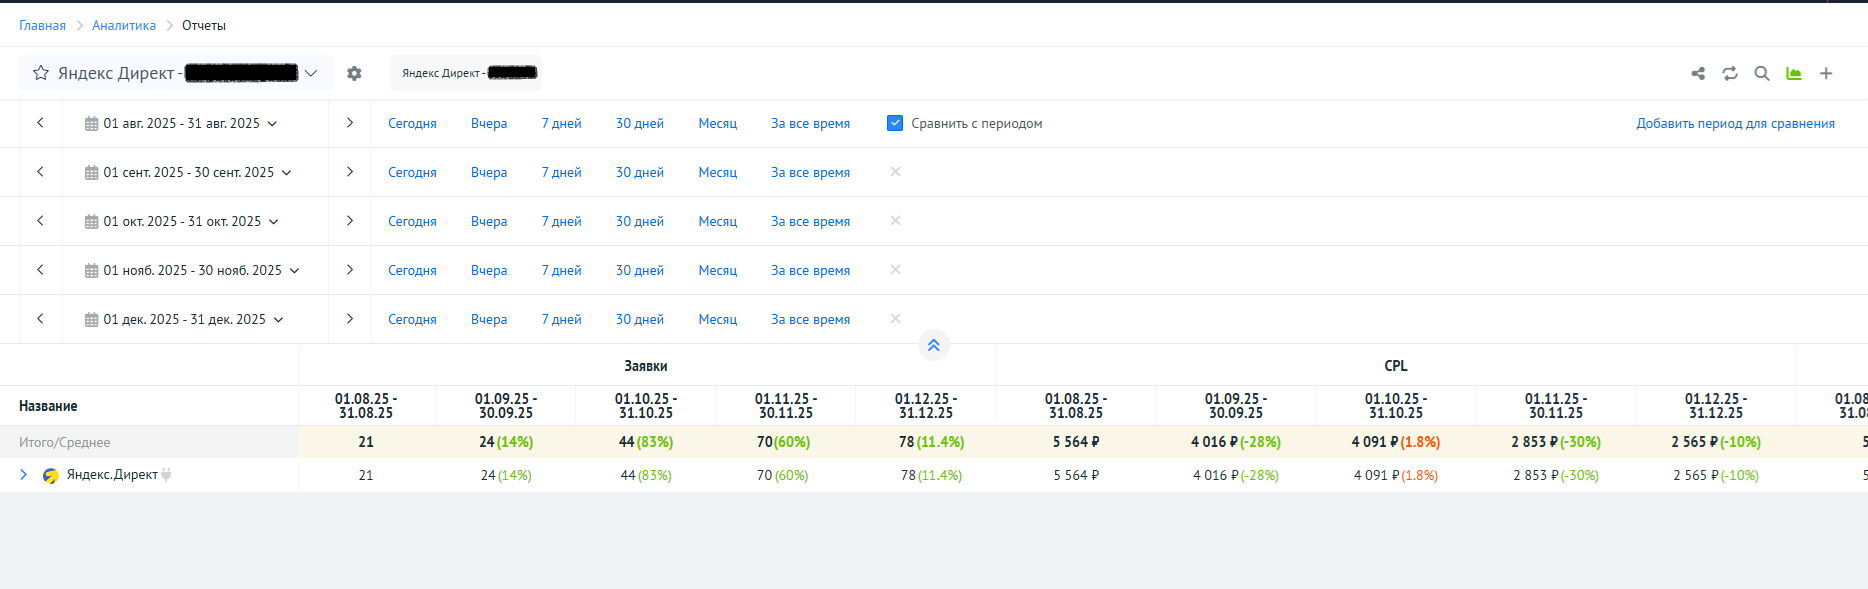This screenshot has width=1868, height=589.
Task: Collapse periods with double-chevron up button
Action: 933,345
